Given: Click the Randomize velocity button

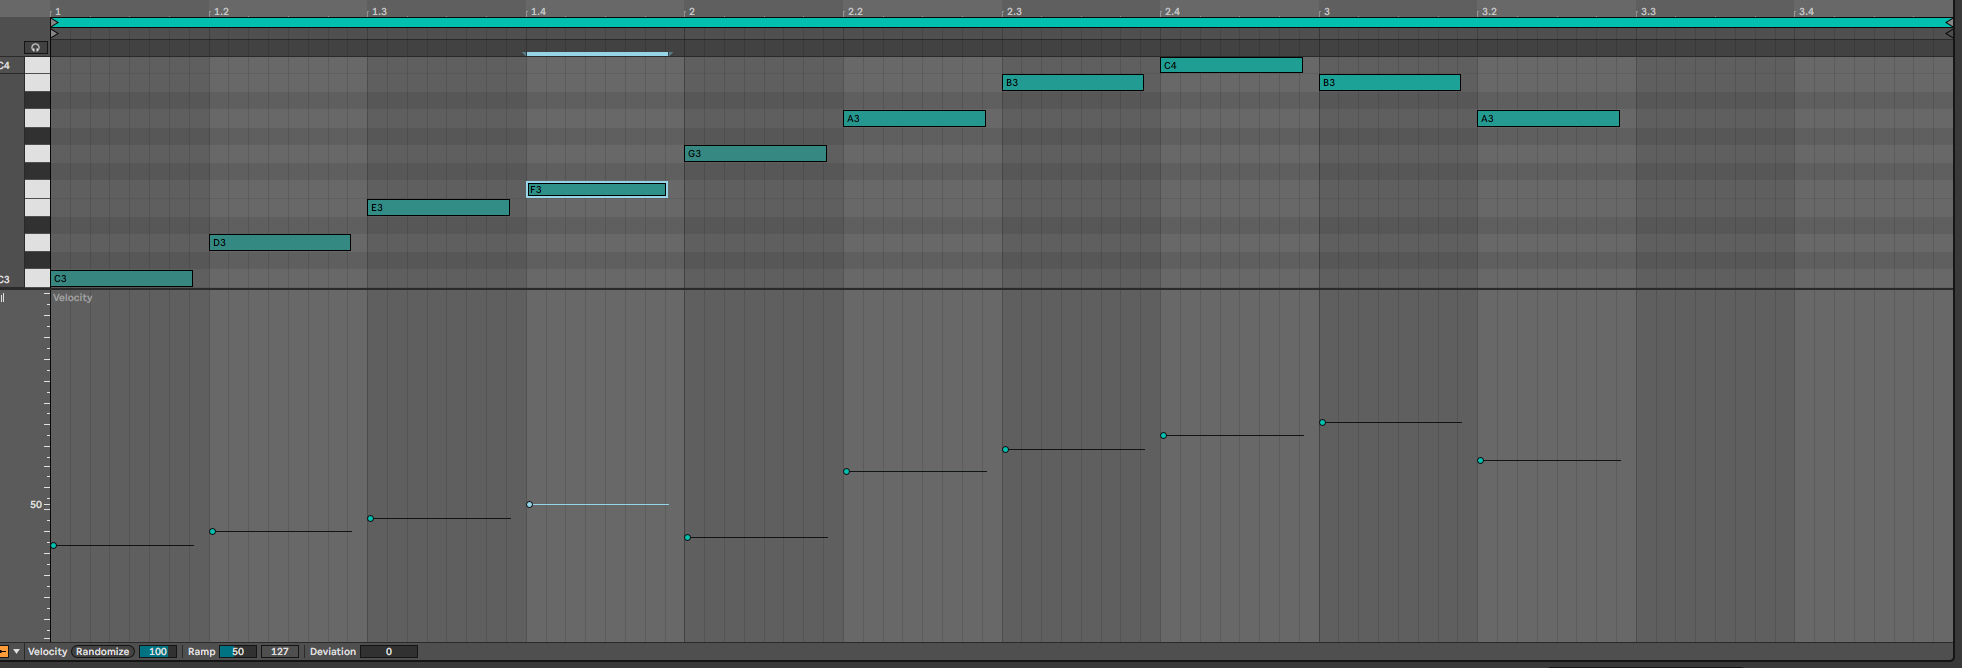Looking at the screenshot, I should [x=103, y=652].
